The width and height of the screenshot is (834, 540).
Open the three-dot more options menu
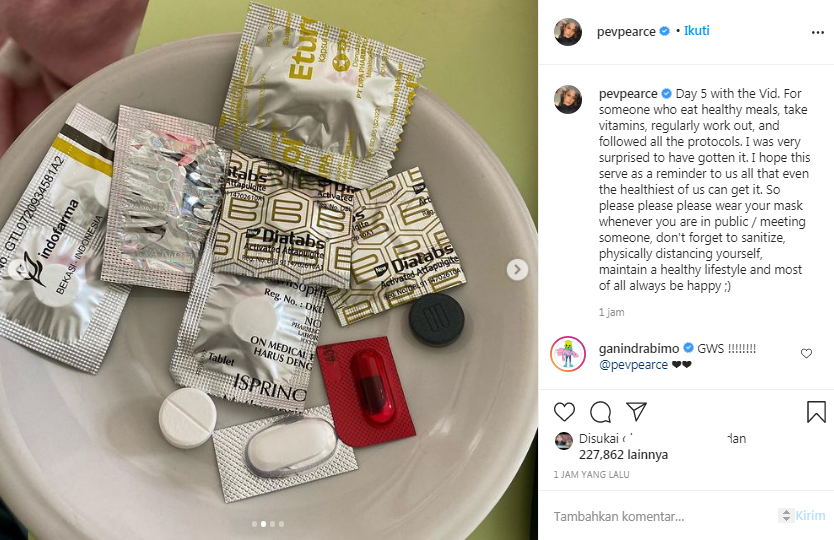(818, 32)
